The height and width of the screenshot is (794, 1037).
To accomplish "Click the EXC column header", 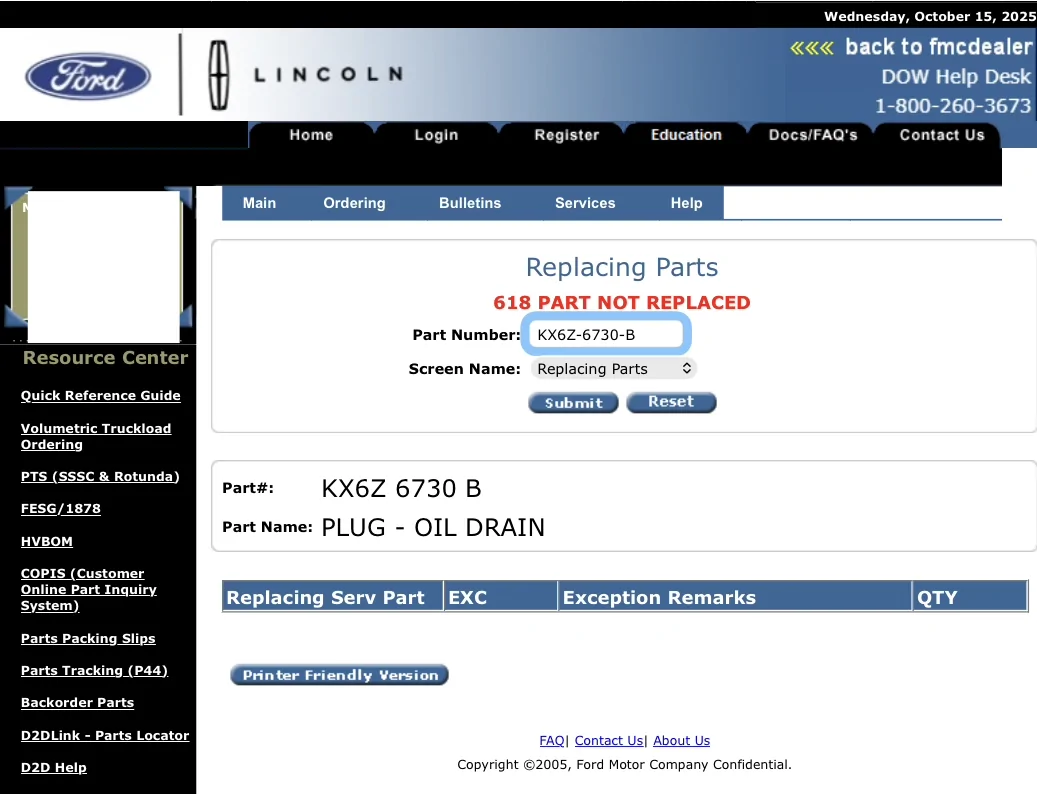I will pos(501,597).
